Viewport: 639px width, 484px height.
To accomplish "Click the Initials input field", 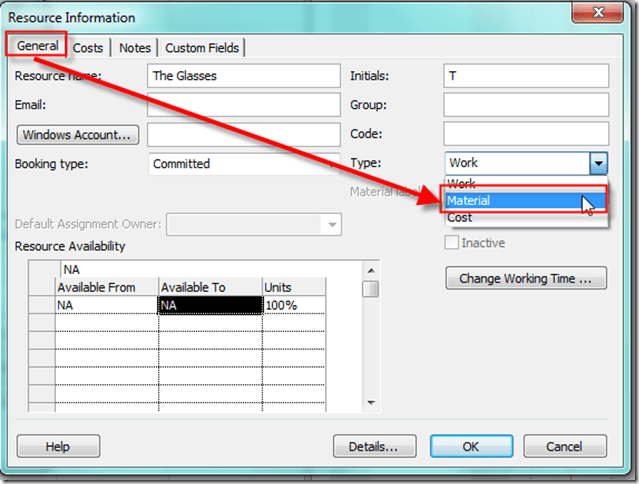I will pyautogui.click(x=526, y=76).
